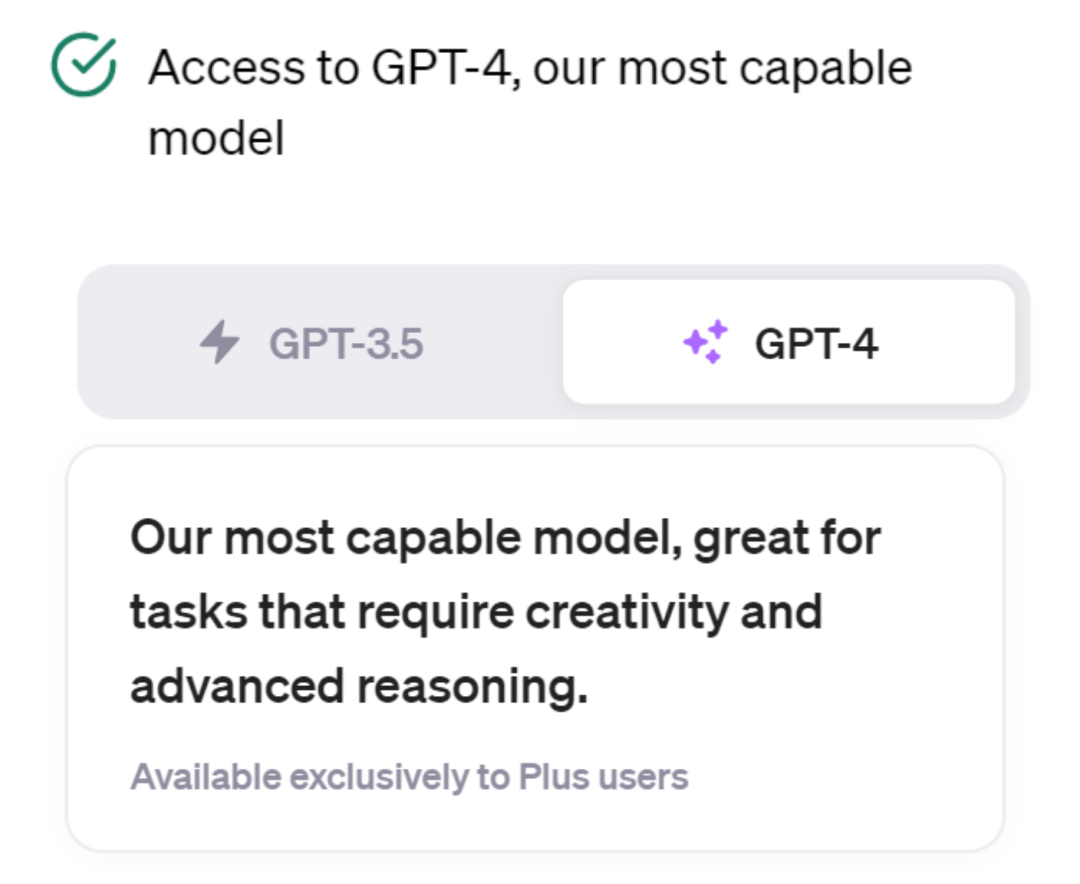The height and width of the screenshot is (884, 1080).
Task: Click the green circled checkmark icon
Action: (x=83, y=66)
